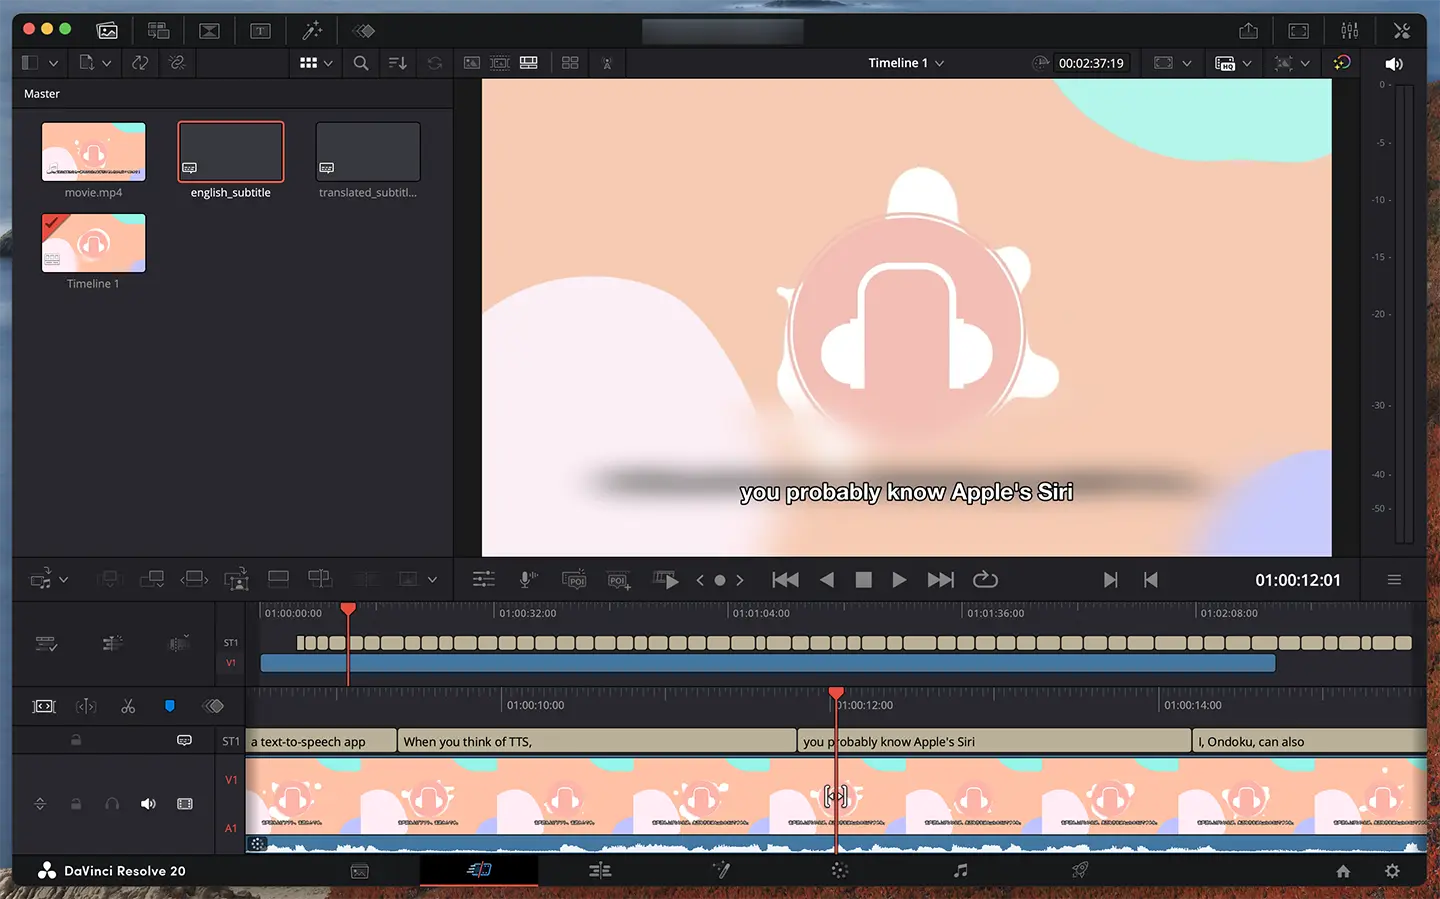Open the import media dropdown arrow
The width and height of the screenshot is (1440, 899).
pyautogui.click(x=106, y=63)
